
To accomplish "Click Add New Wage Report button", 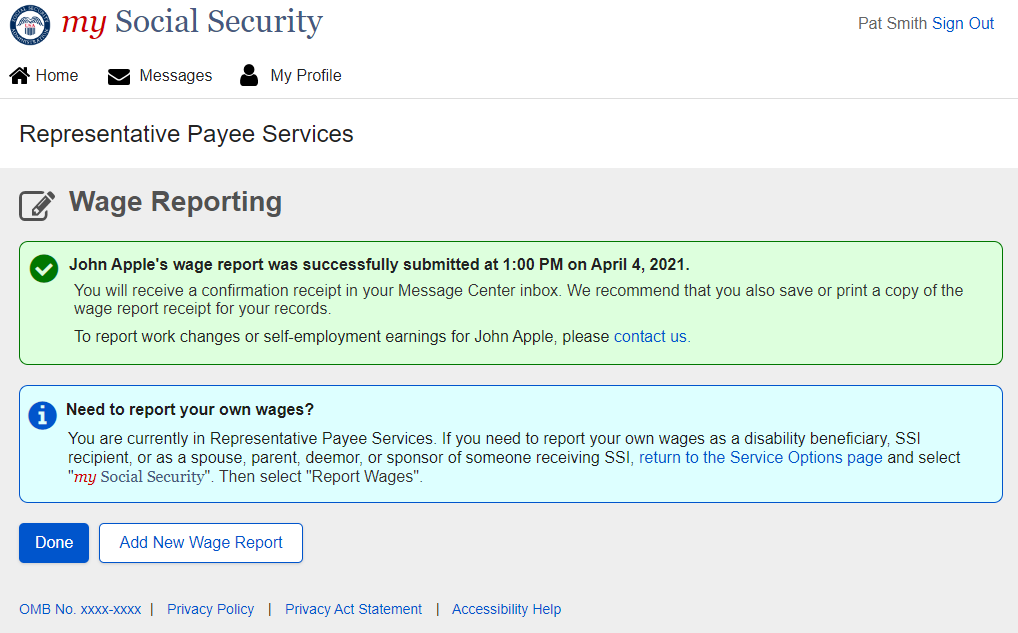I will [201, 543].
